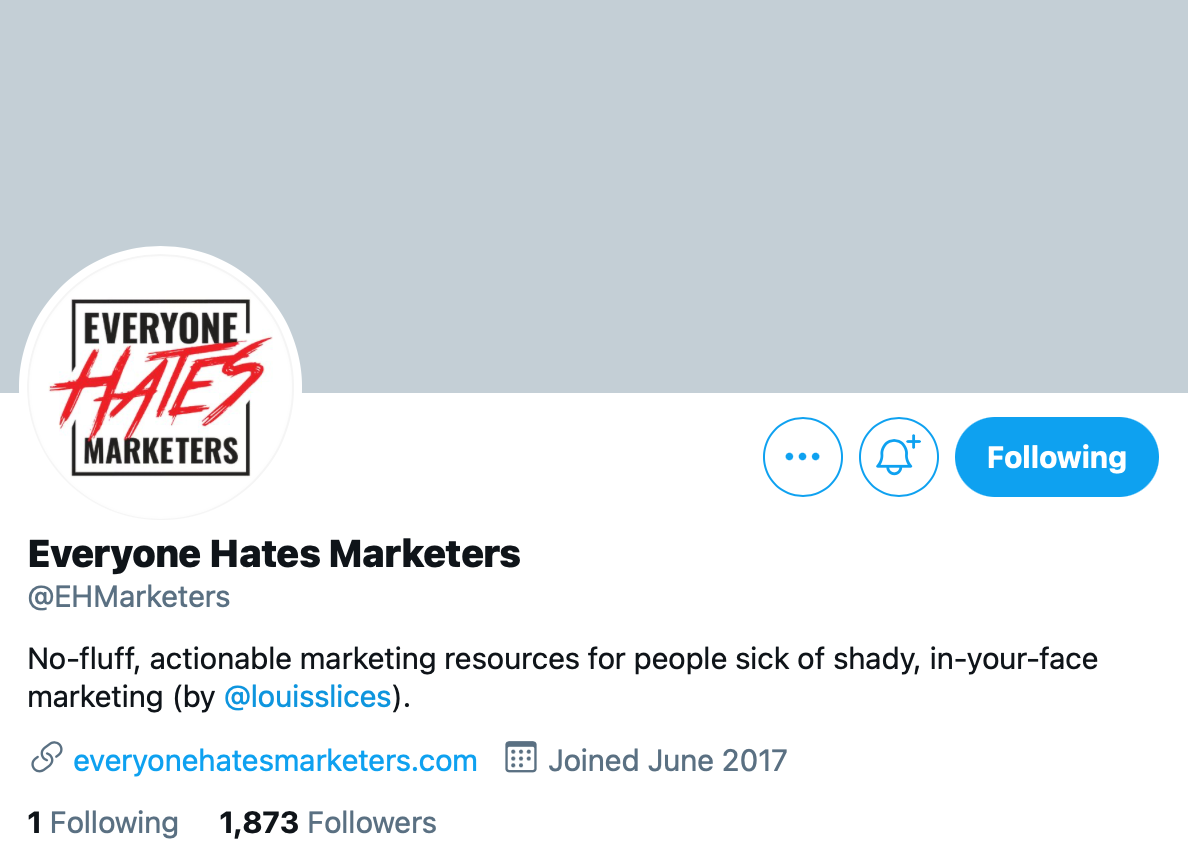The image size is (1188, 860).
Task: Click the chain link icon beside website
Action: (x=46, y=758)
